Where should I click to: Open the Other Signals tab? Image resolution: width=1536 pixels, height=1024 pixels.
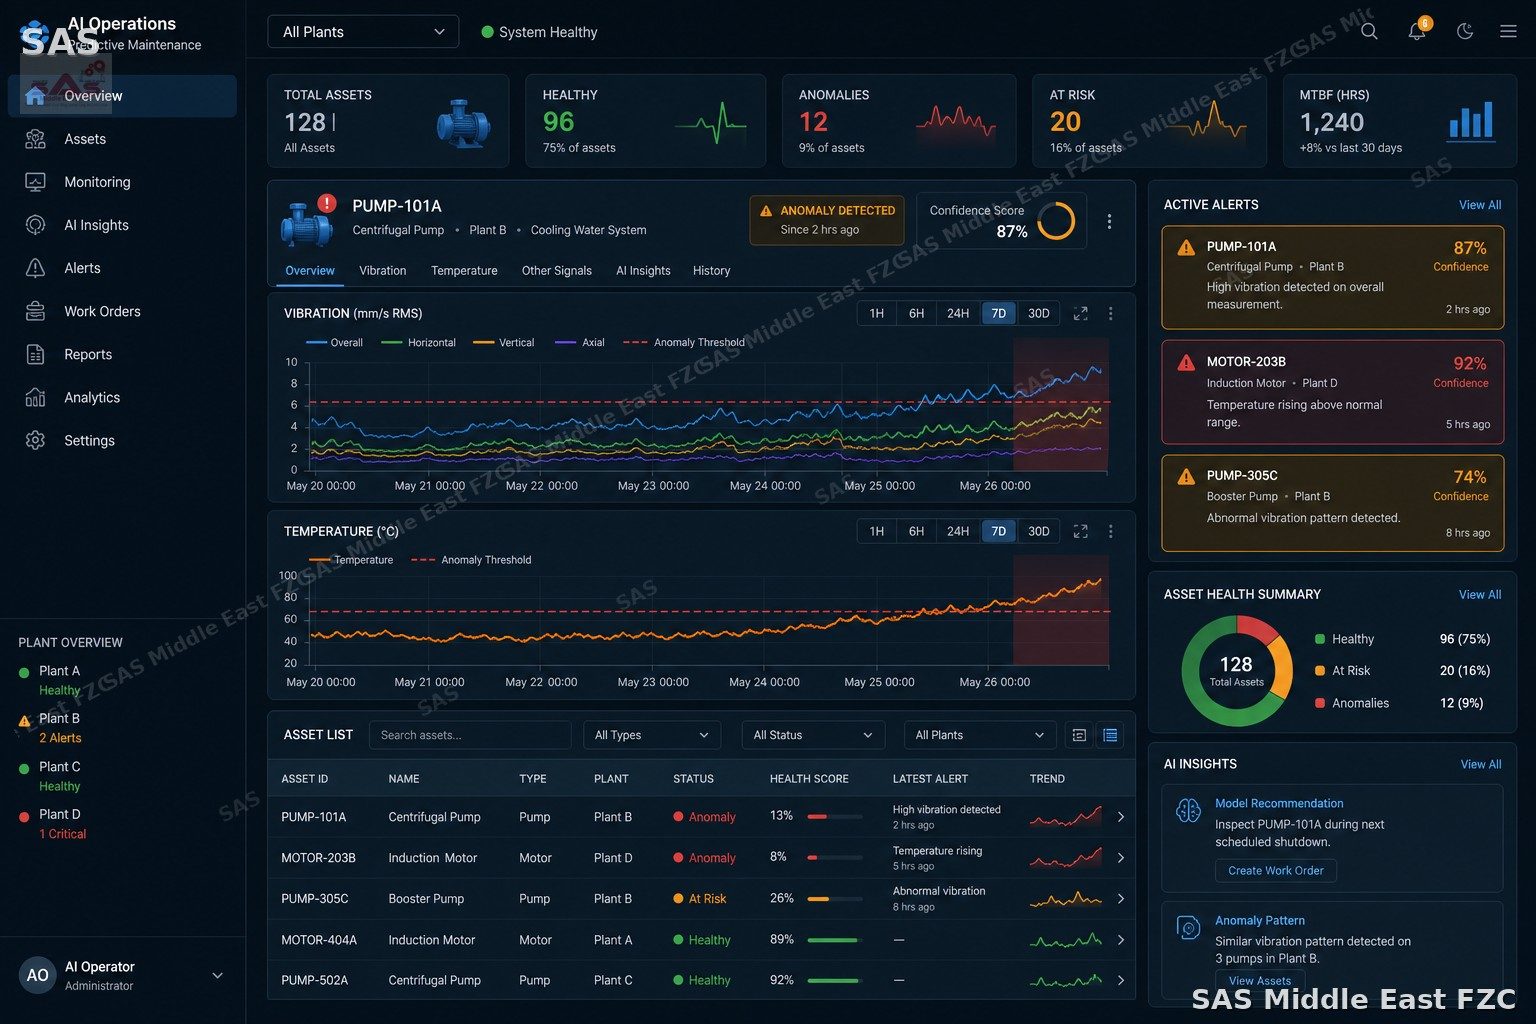pos(557,271)
